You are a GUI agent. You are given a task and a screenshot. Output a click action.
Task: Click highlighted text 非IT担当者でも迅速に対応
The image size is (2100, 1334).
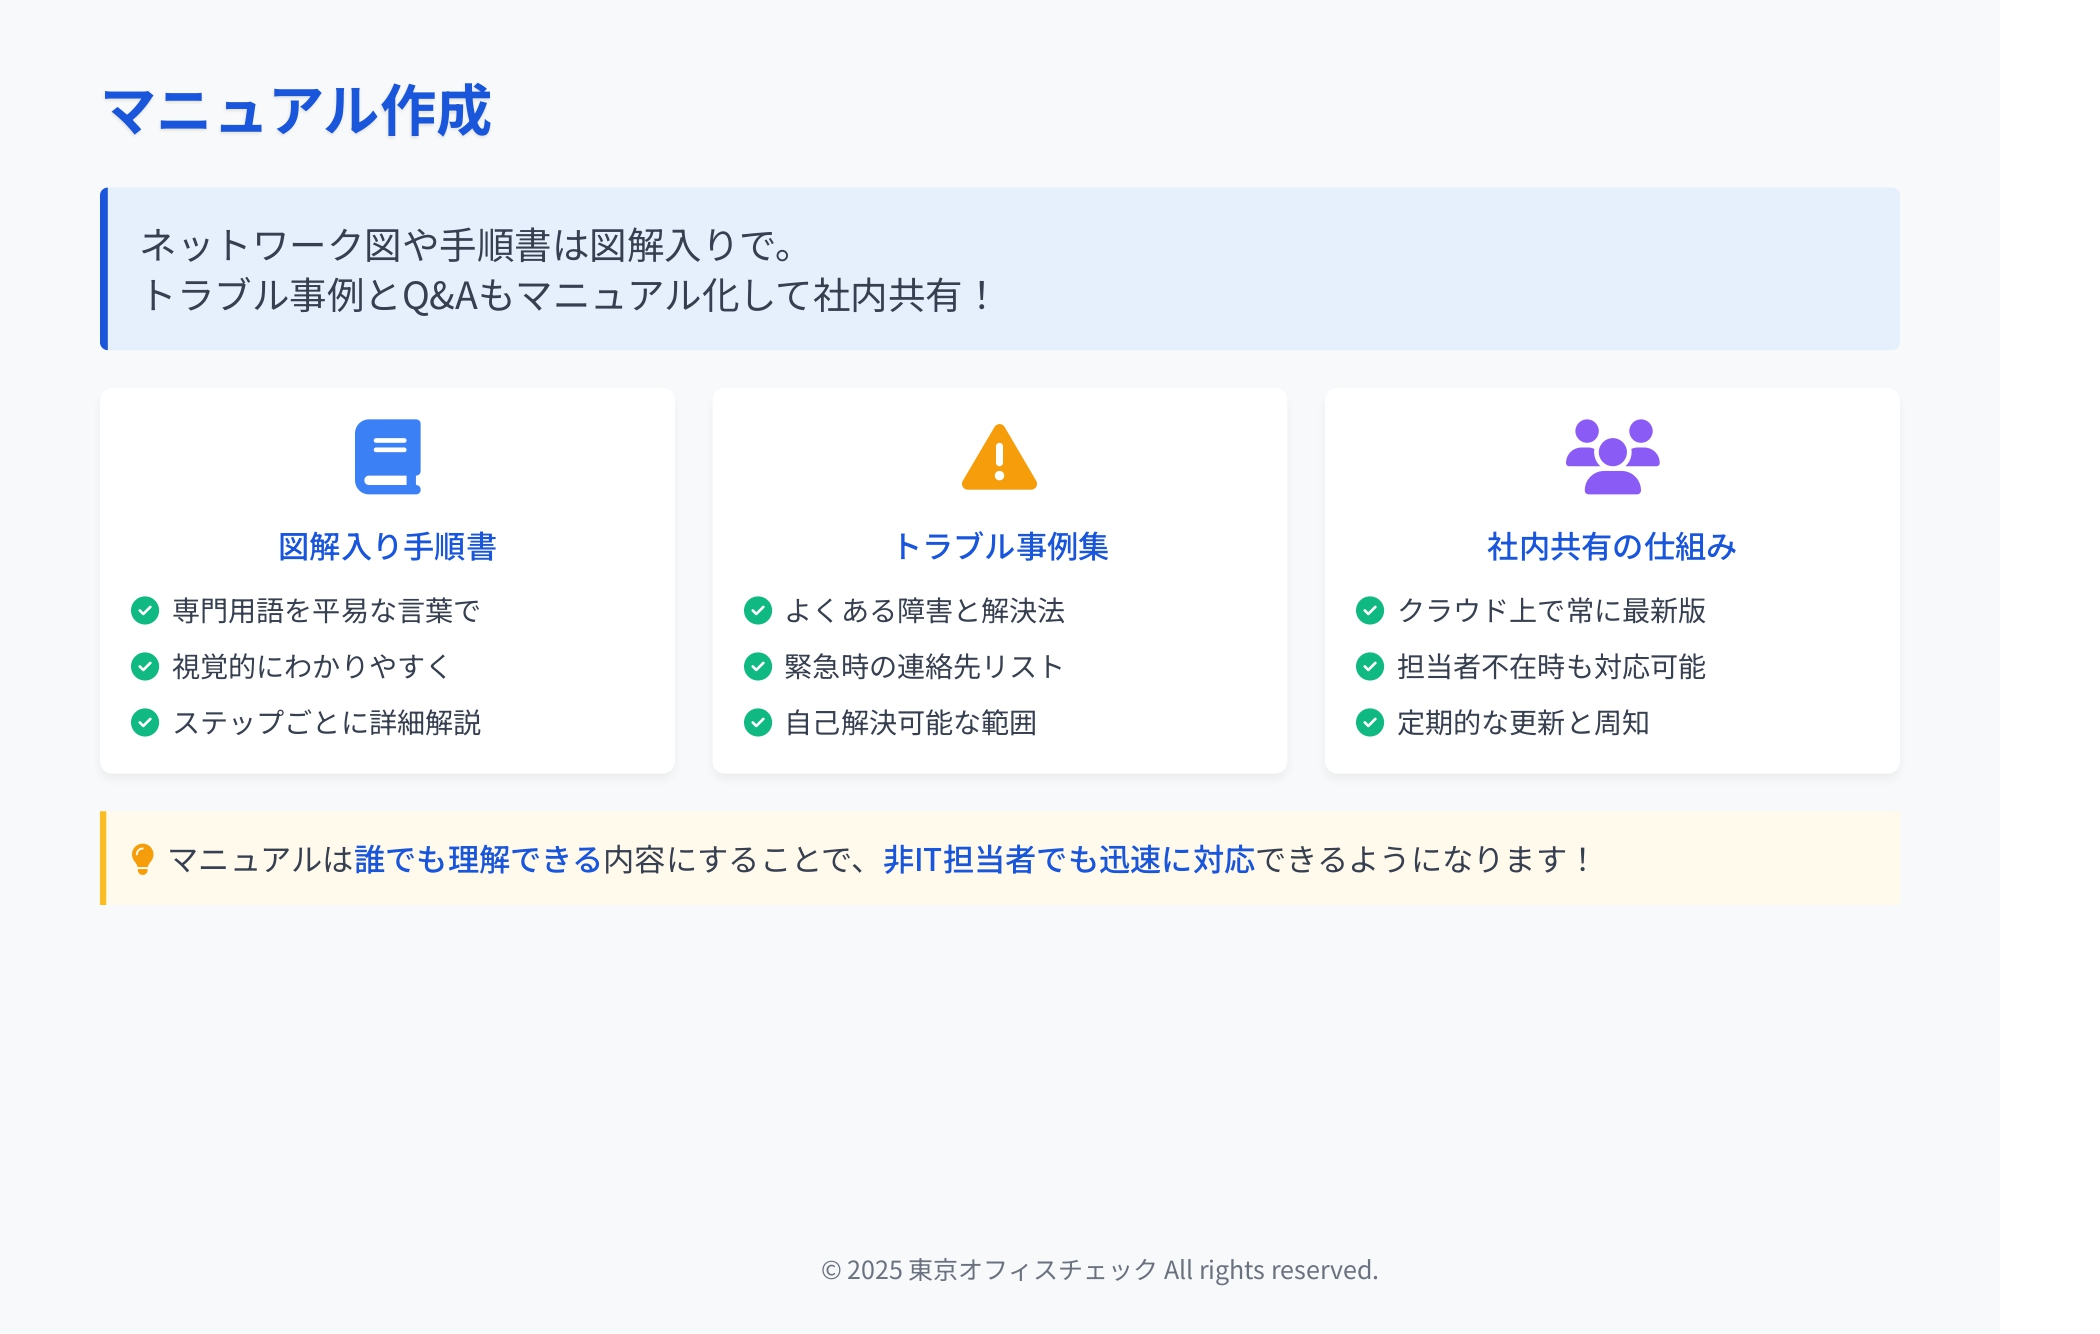[x=1068, y=859]
